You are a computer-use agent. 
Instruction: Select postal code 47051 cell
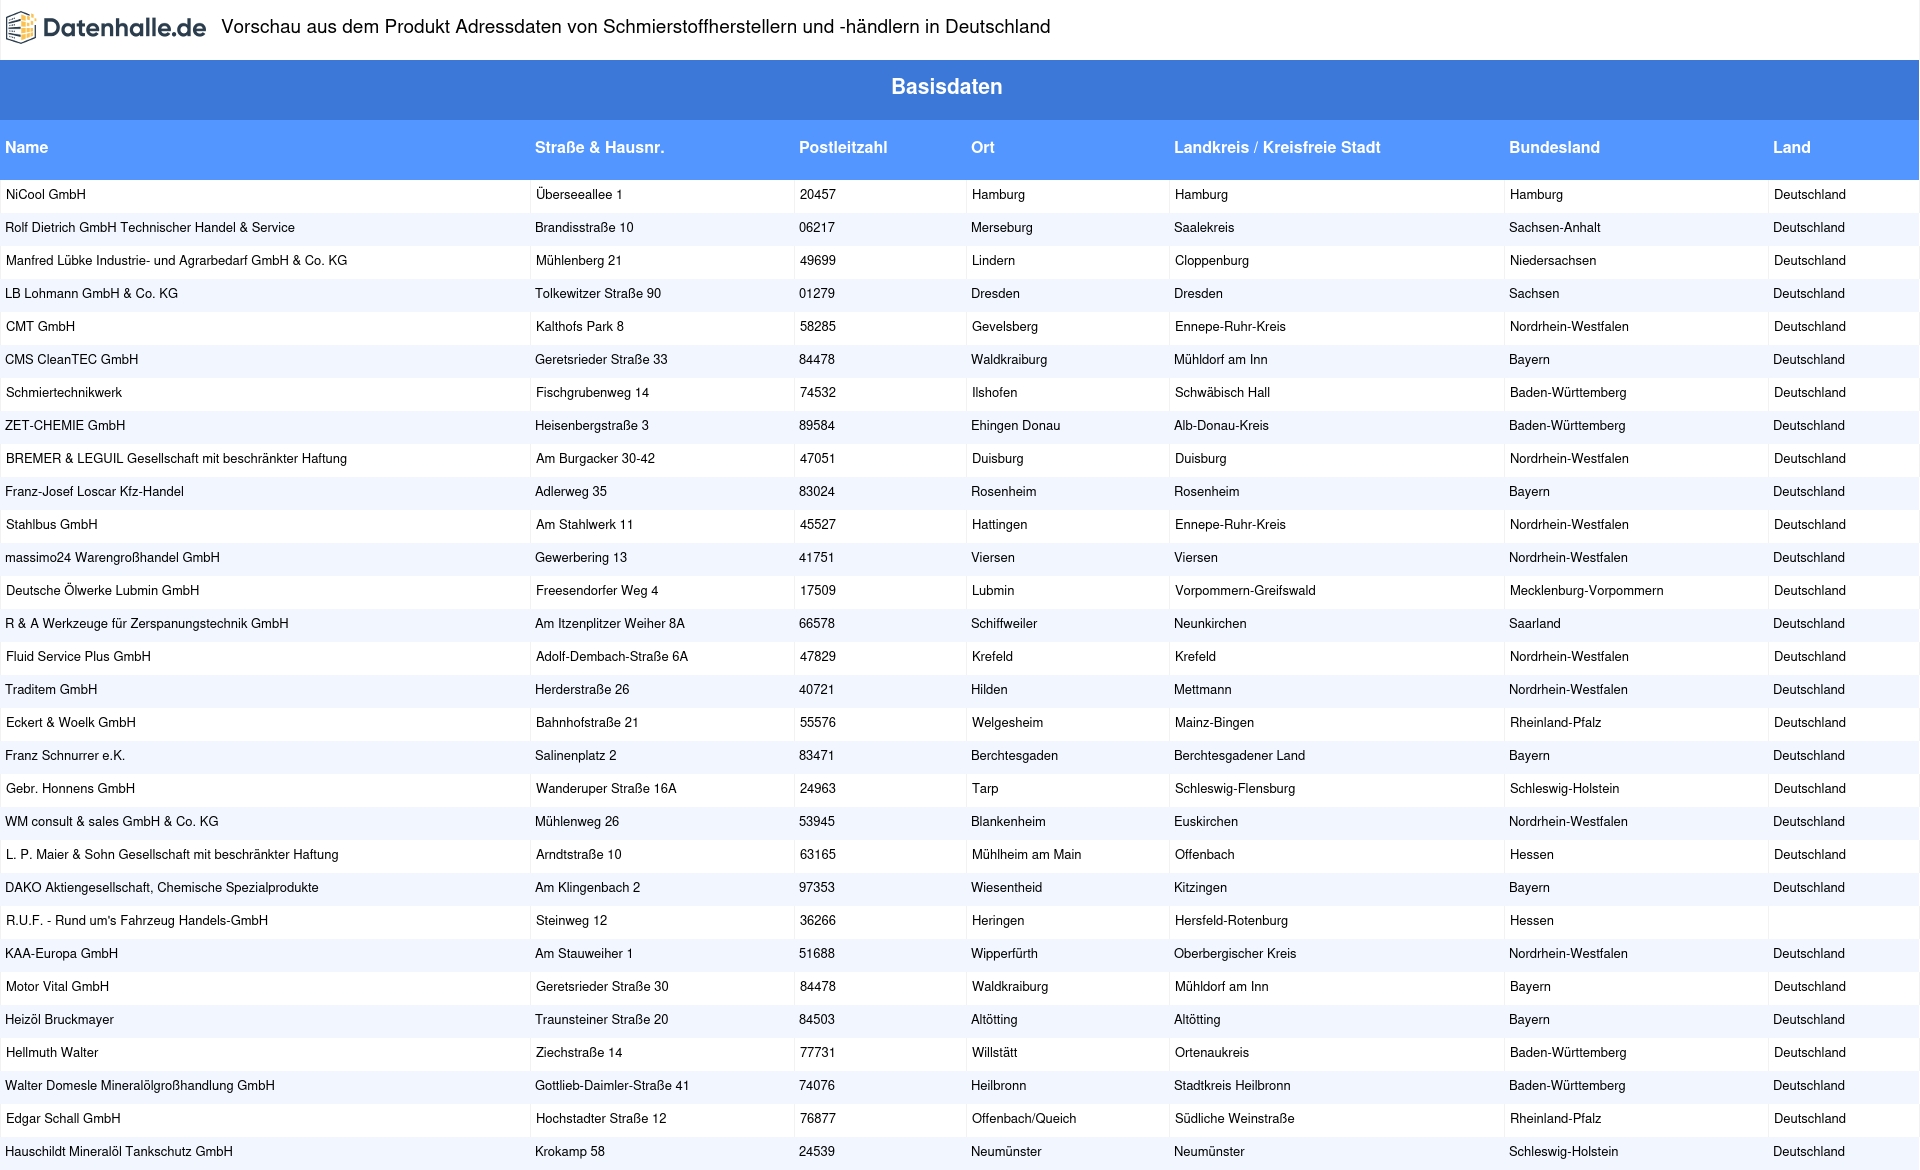817,459
